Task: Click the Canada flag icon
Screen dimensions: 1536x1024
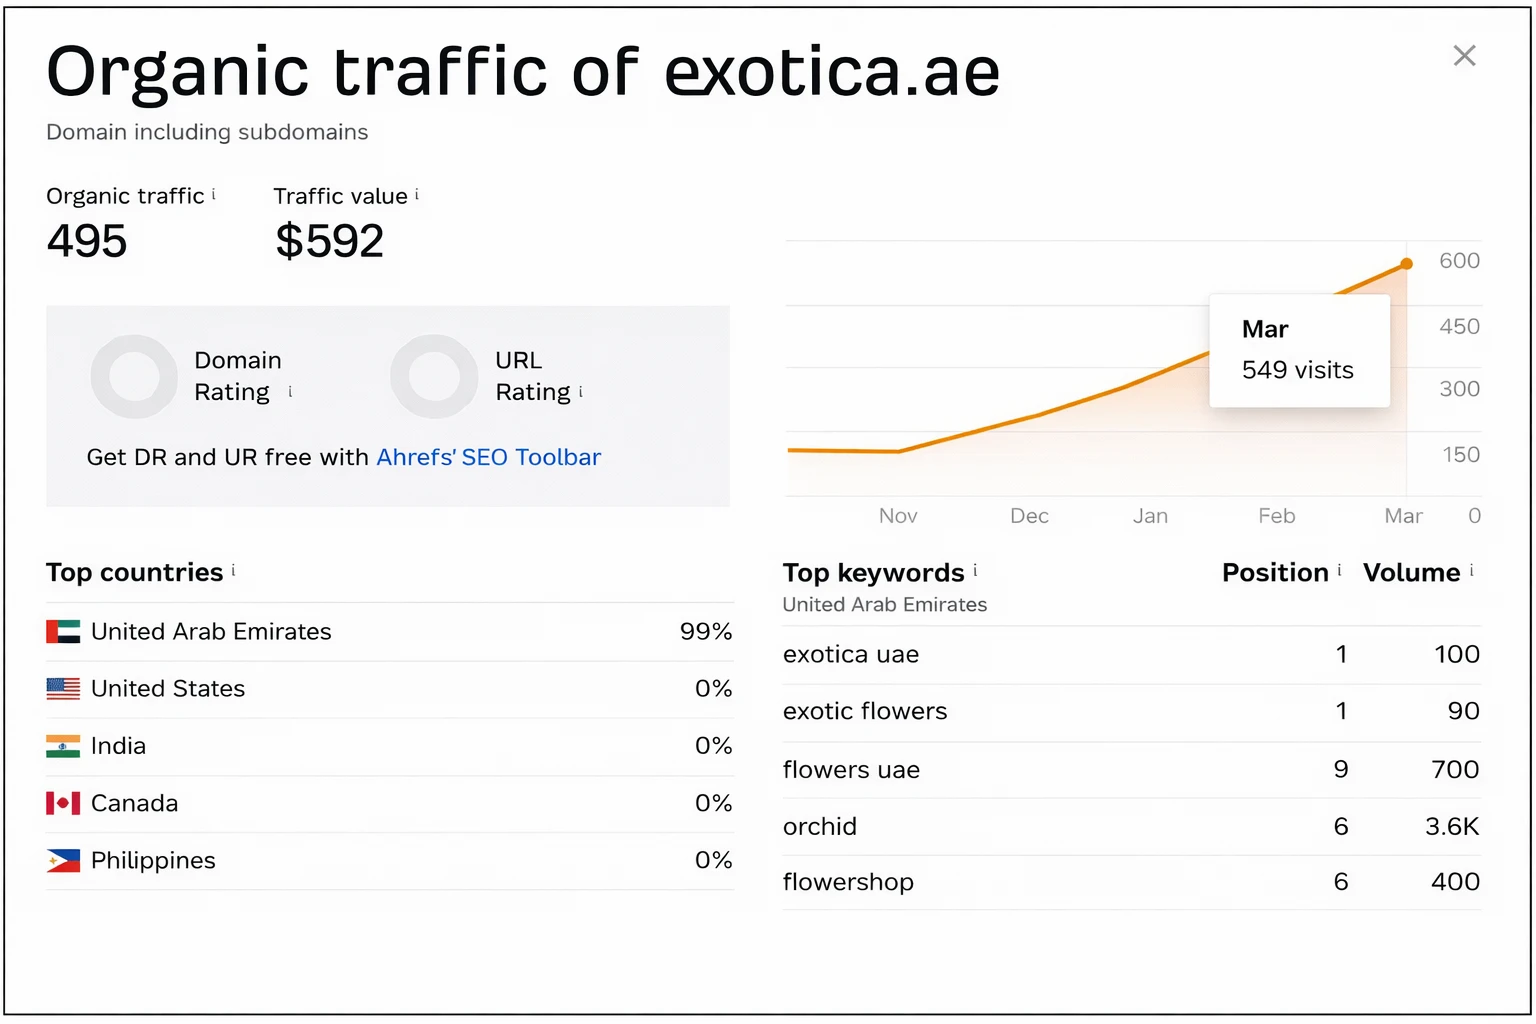Action: point(63,802)
